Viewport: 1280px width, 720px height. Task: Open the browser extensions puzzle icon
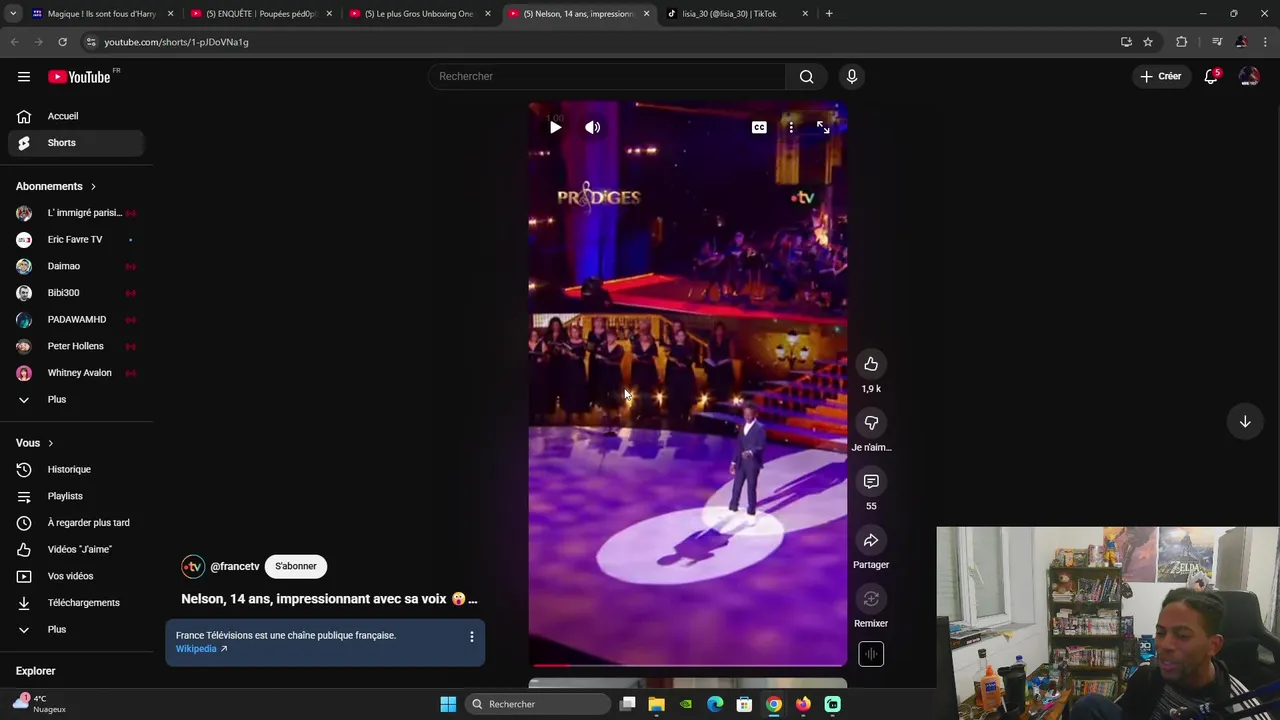pos(1182,42)
